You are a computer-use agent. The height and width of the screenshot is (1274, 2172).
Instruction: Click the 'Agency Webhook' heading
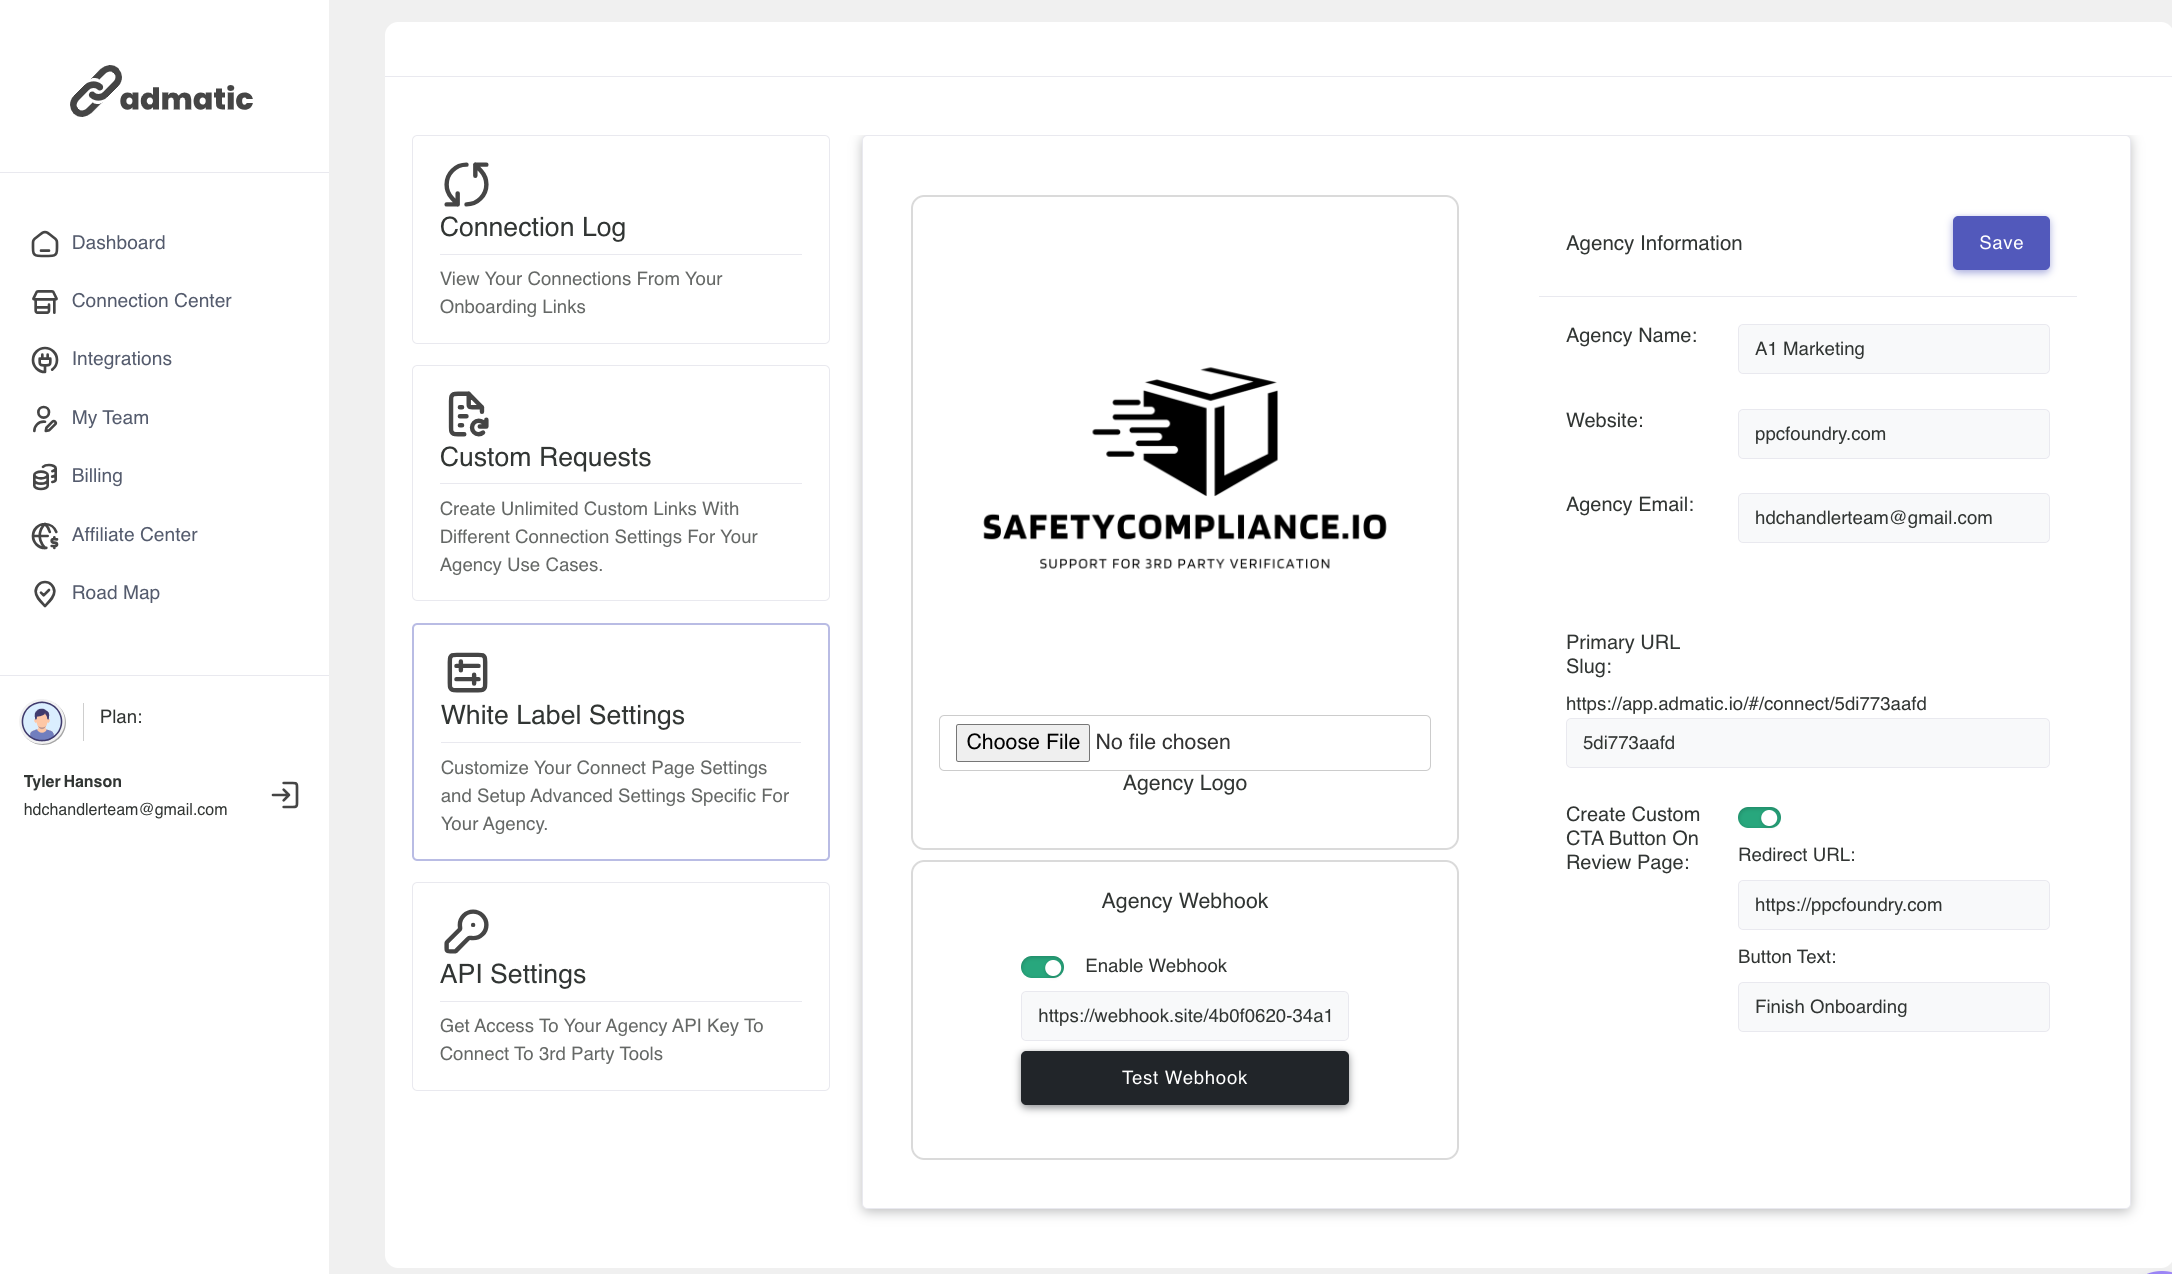point(1184,901)
